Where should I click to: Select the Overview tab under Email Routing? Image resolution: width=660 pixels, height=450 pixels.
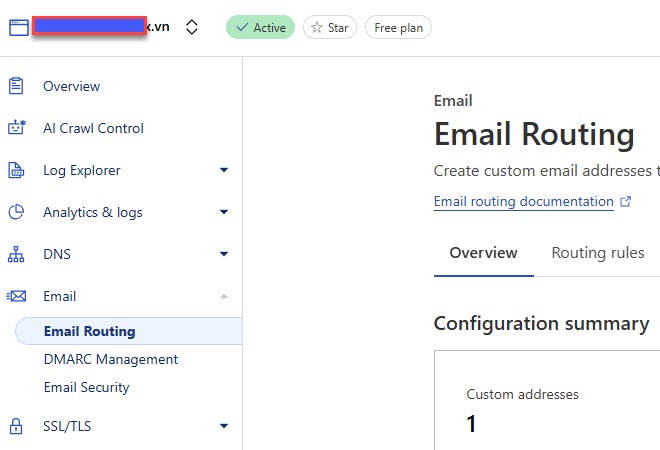click(483, 253)
